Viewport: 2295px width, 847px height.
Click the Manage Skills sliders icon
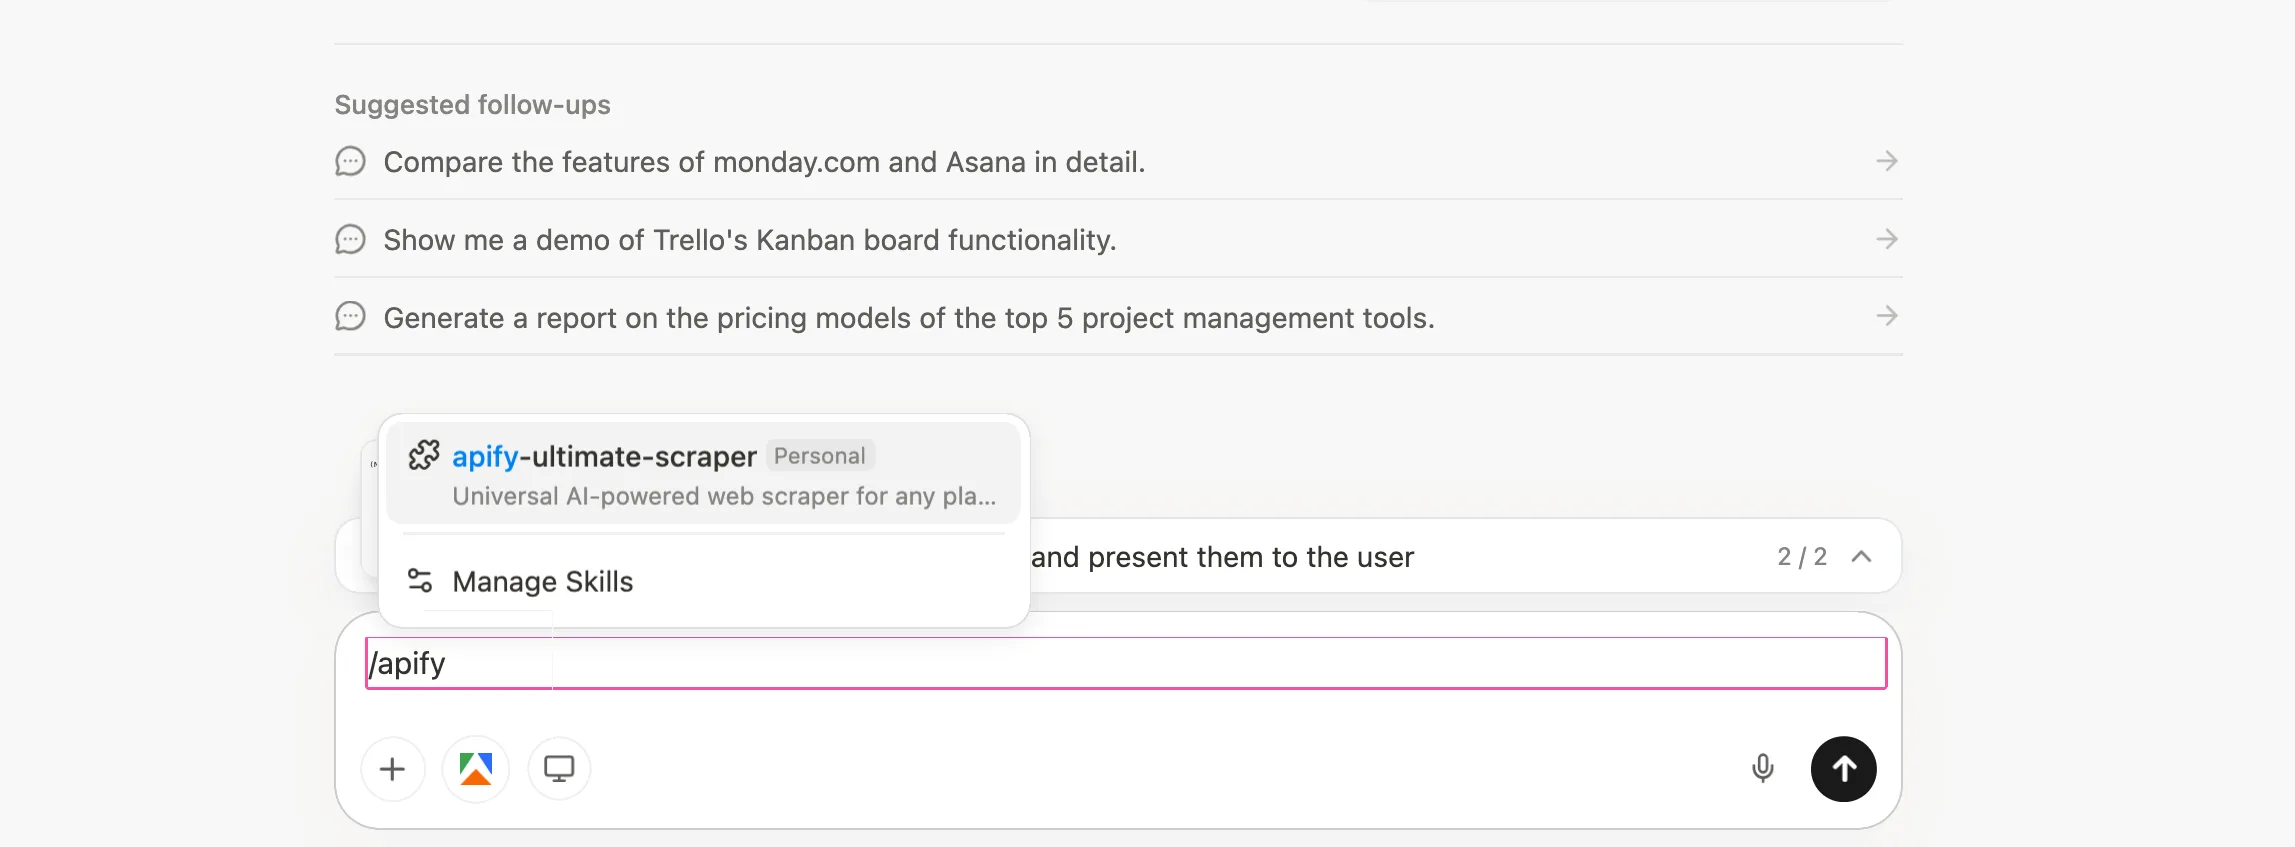tap(420, 581)
